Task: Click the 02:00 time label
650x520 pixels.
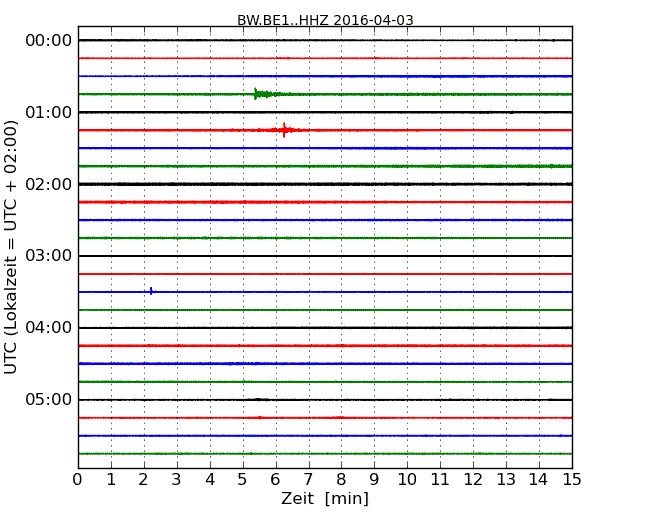Action: coord(49,184)
